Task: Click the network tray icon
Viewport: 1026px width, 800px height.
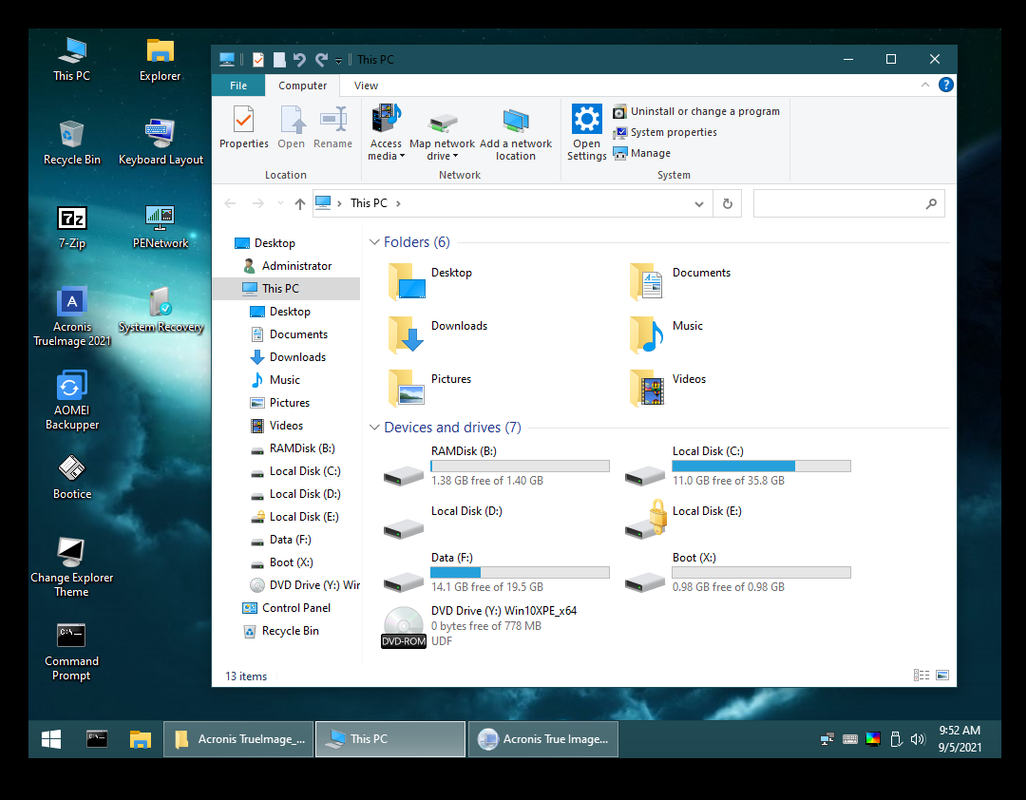Action: [827, 739]
